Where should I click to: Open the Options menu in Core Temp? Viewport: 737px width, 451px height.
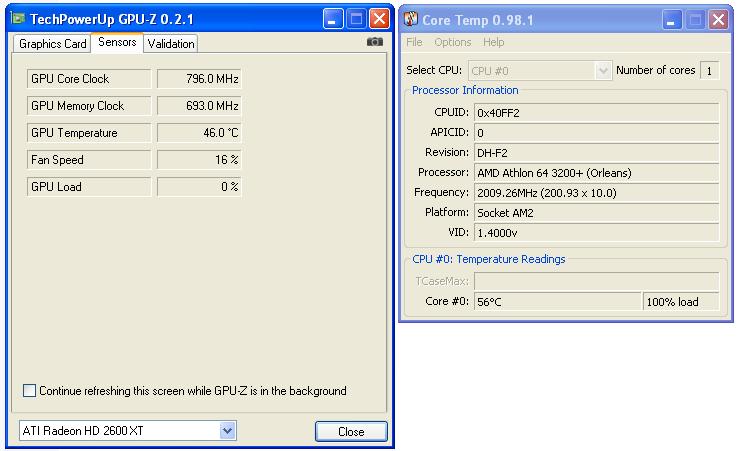pyautogui.click(x=453, y=42)
